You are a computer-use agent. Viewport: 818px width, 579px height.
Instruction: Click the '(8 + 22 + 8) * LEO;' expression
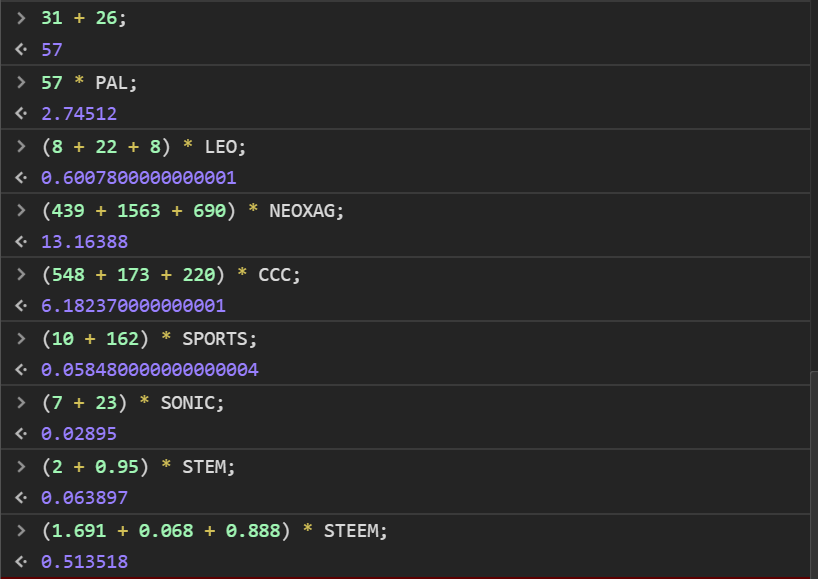[143, 147]
